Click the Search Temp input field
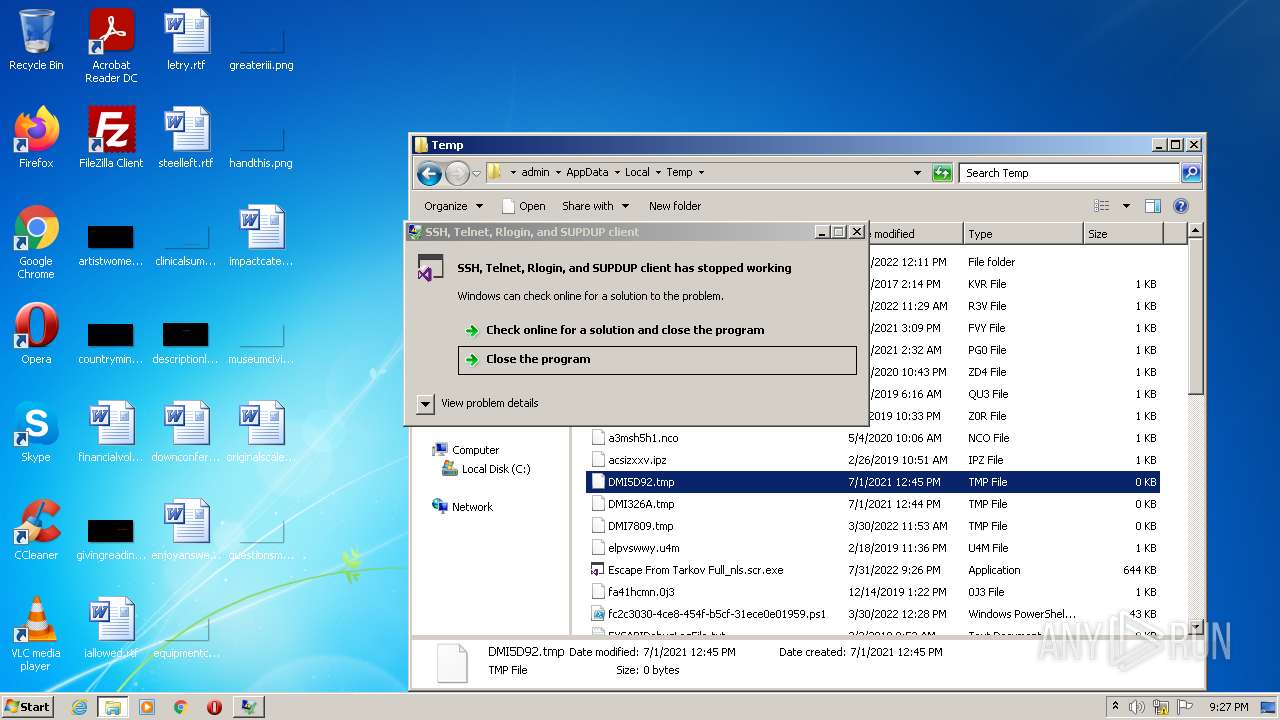The height and width of the screenshot is (720, 1280). click(x=1069, y=173)
